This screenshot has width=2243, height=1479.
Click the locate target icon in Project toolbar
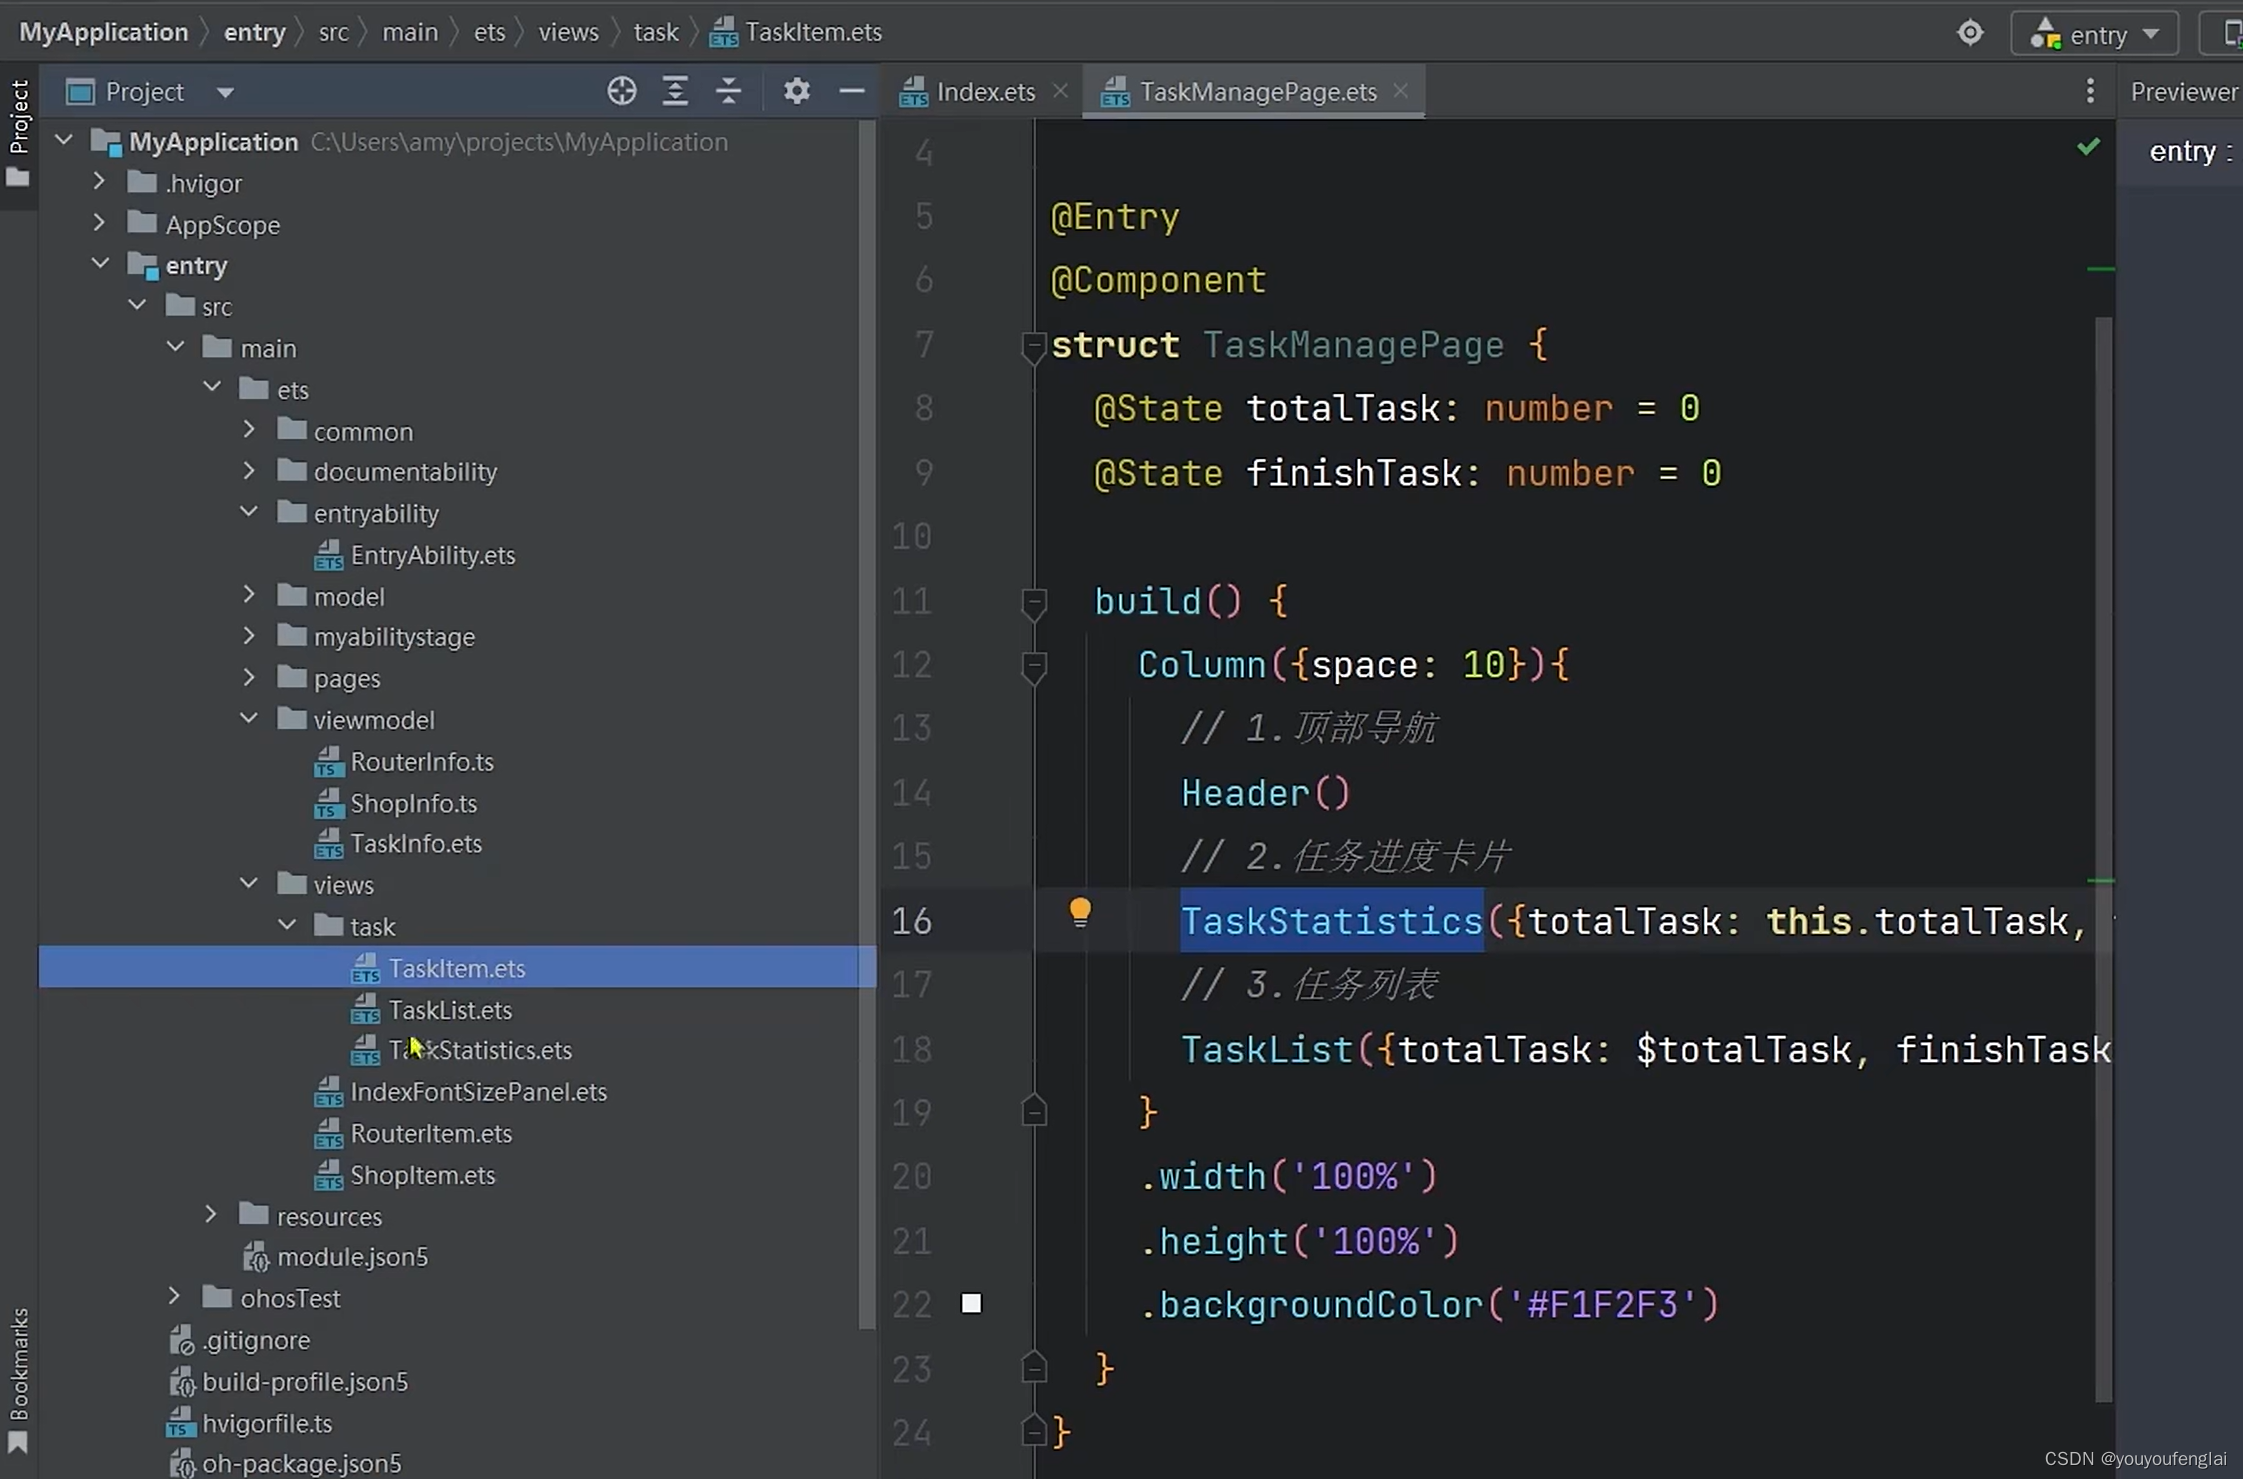[621, 91]
